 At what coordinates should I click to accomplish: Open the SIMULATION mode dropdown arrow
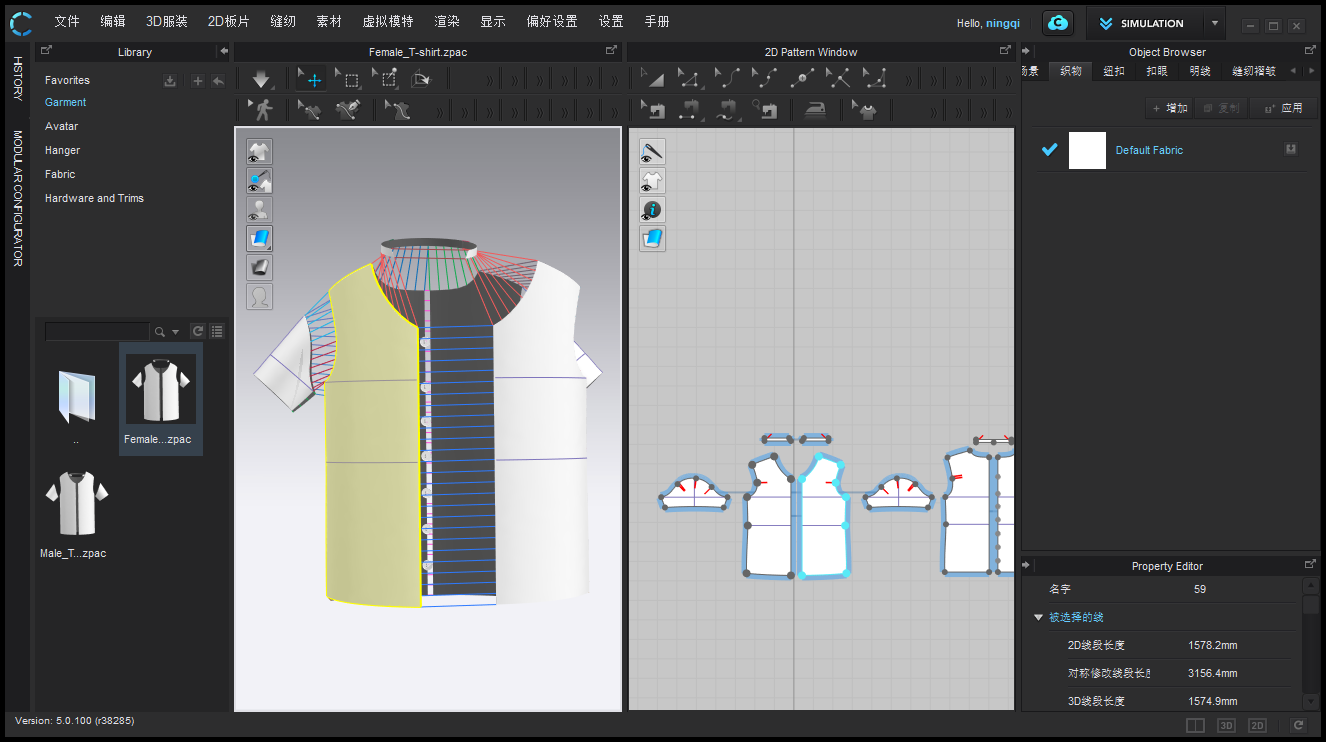tap(1214, 23)
